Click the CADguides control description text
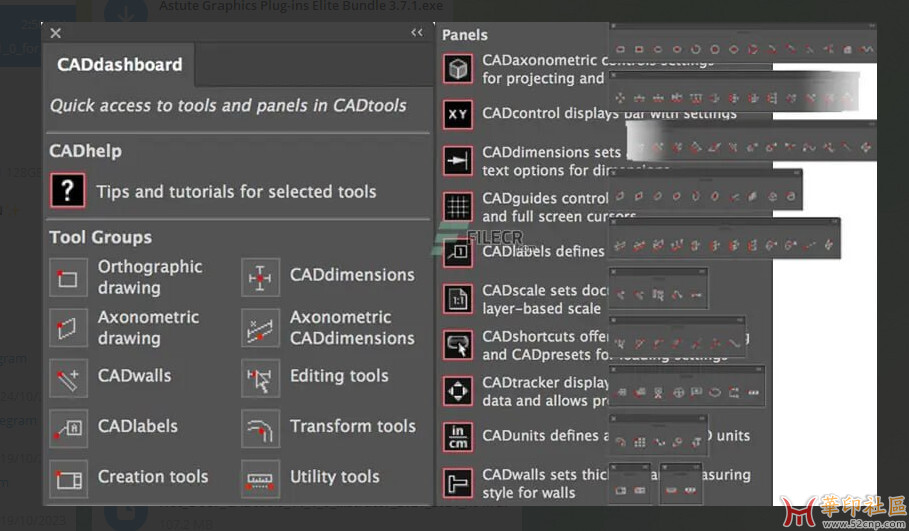This screenshot has height=531, width=909. [546, 207]
